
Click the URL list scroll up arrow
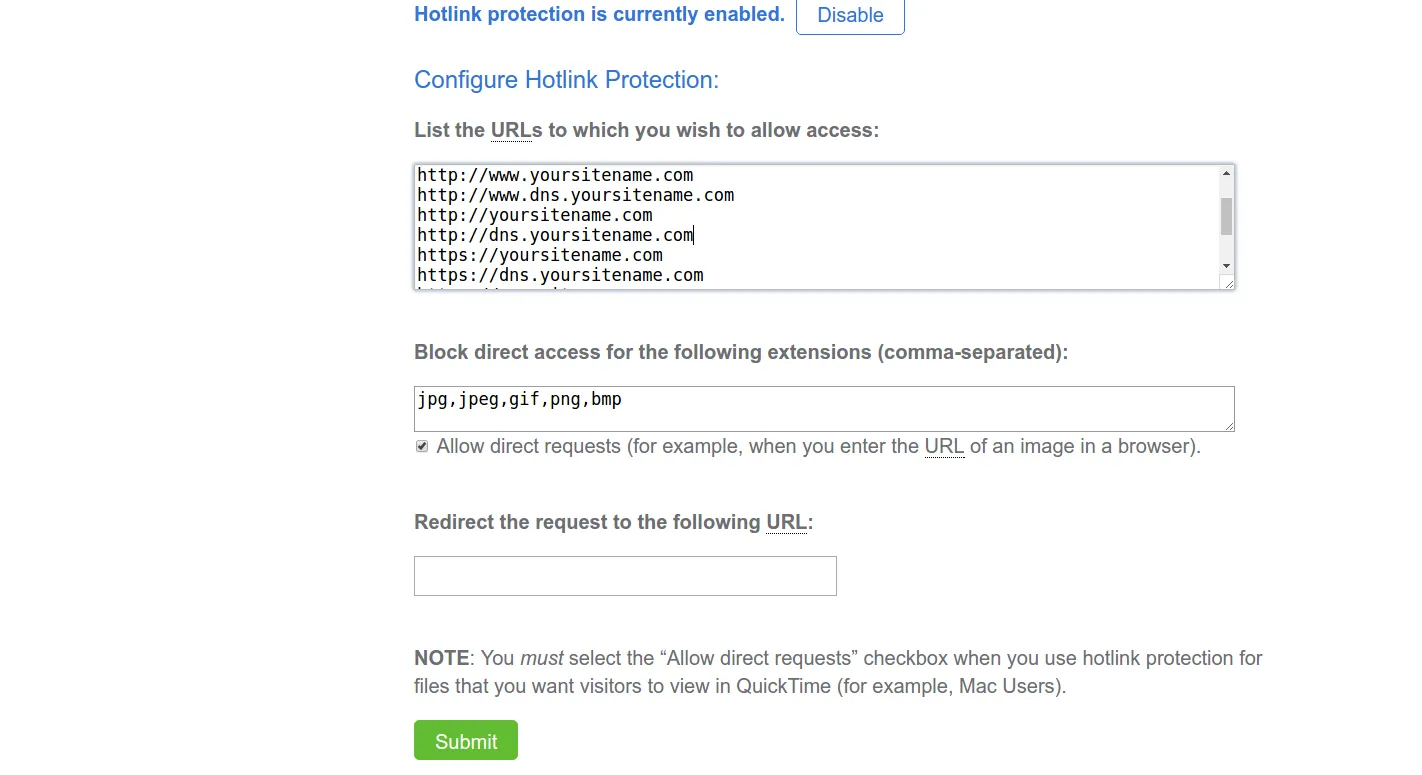1226,174
